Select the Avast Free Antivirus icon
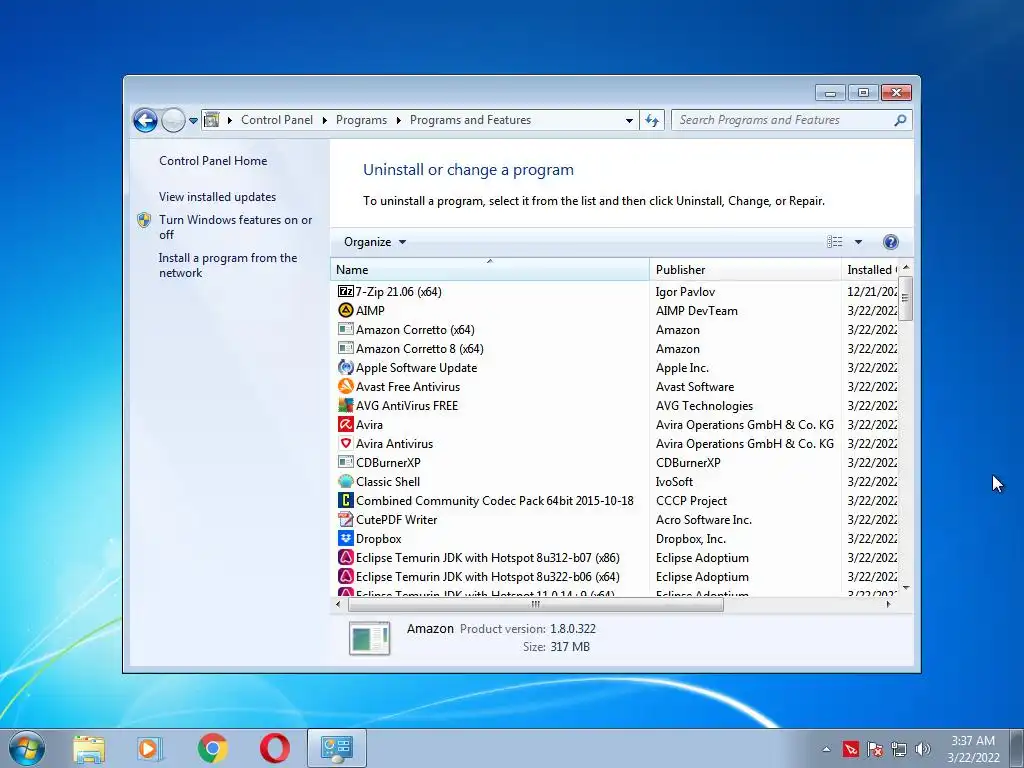The image size is (1024, 768). pyautogui.click(x=345, y=386)
